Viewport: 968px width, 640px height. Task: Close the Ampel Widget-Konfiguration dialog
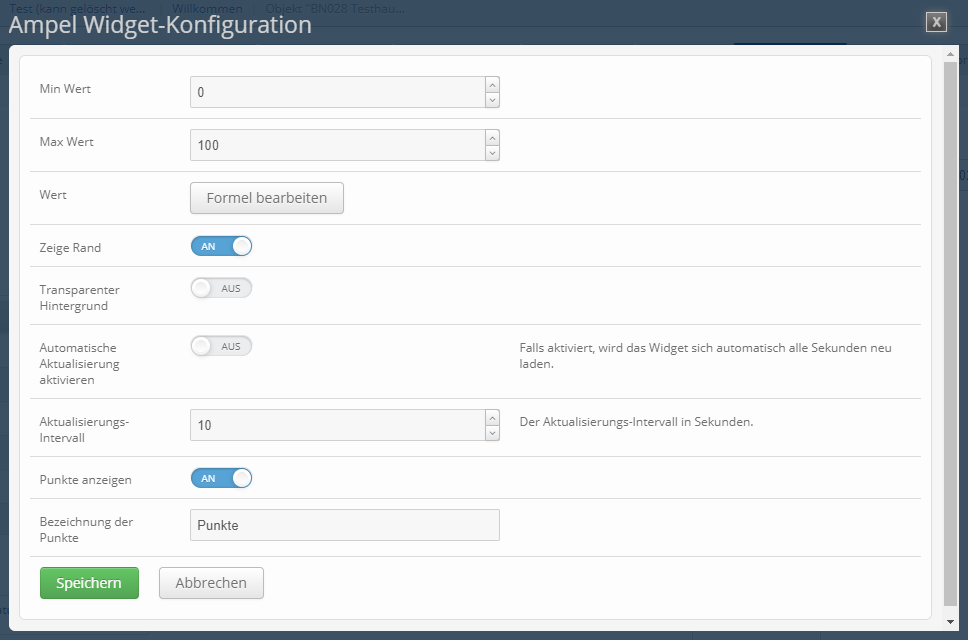(x=936, y=22)
